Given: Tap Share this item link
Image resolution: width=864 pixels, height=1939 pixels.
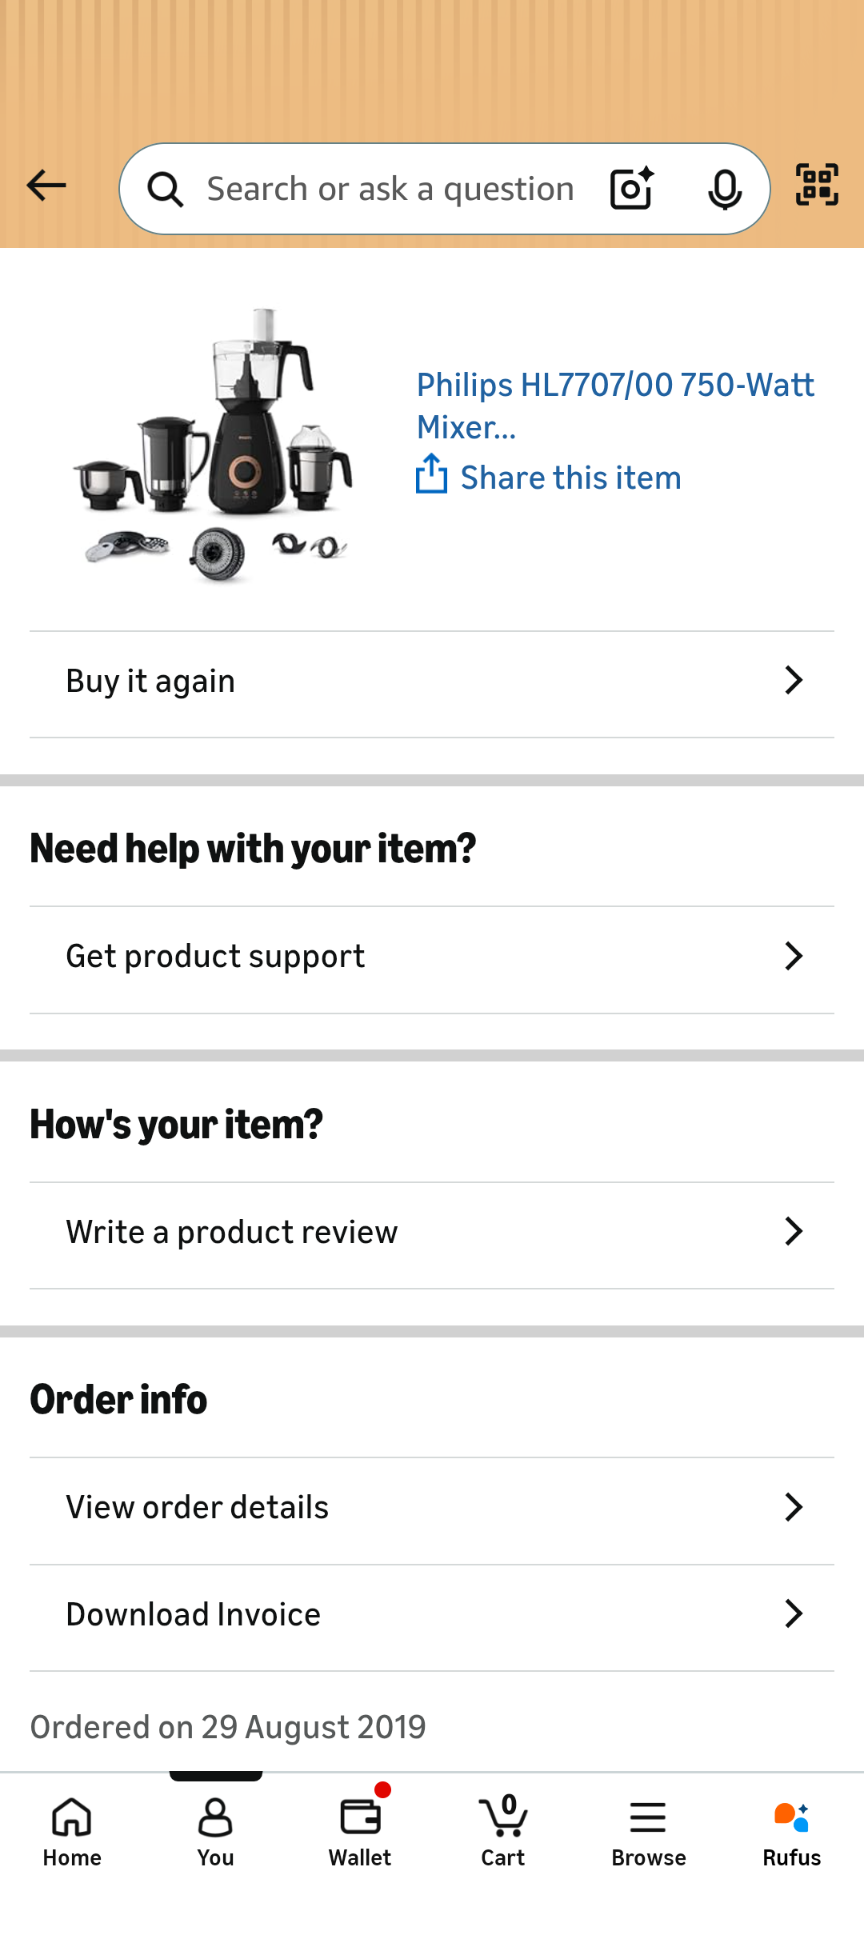Looking at the screenshot, I should pyautogui.click(x=570, y=478).
